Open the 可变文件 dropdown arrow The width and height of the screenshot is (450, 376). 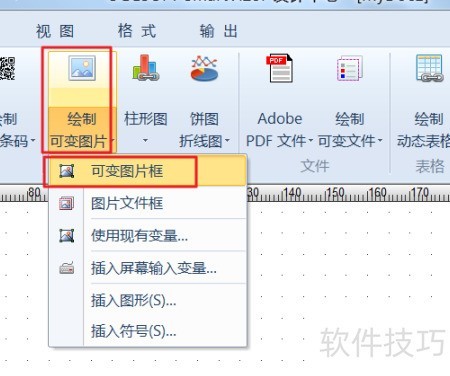click(380, 141)
